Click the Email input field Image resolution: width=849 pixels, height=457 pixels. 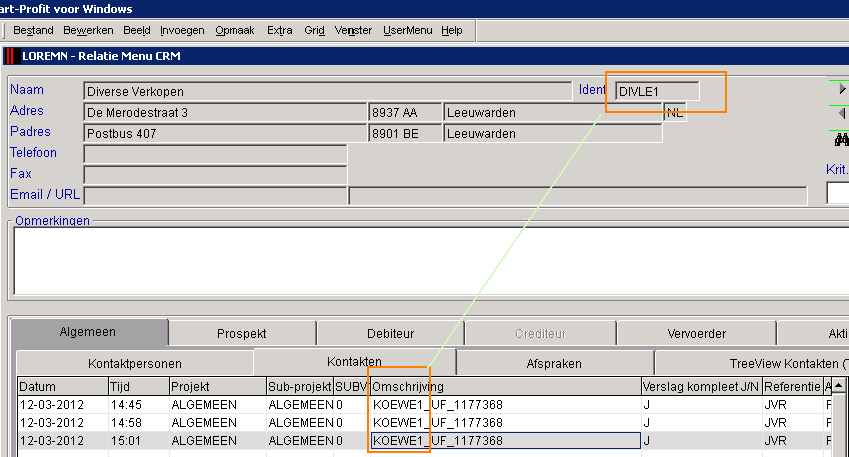[215, 196]
